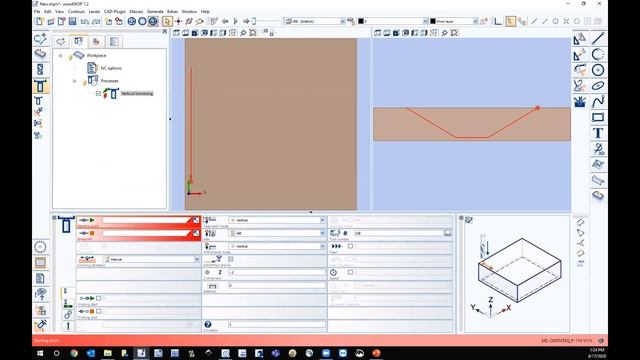Select Vertical trimming tree item
Screen dimensions: 640x360
click(x=137, y=93)
